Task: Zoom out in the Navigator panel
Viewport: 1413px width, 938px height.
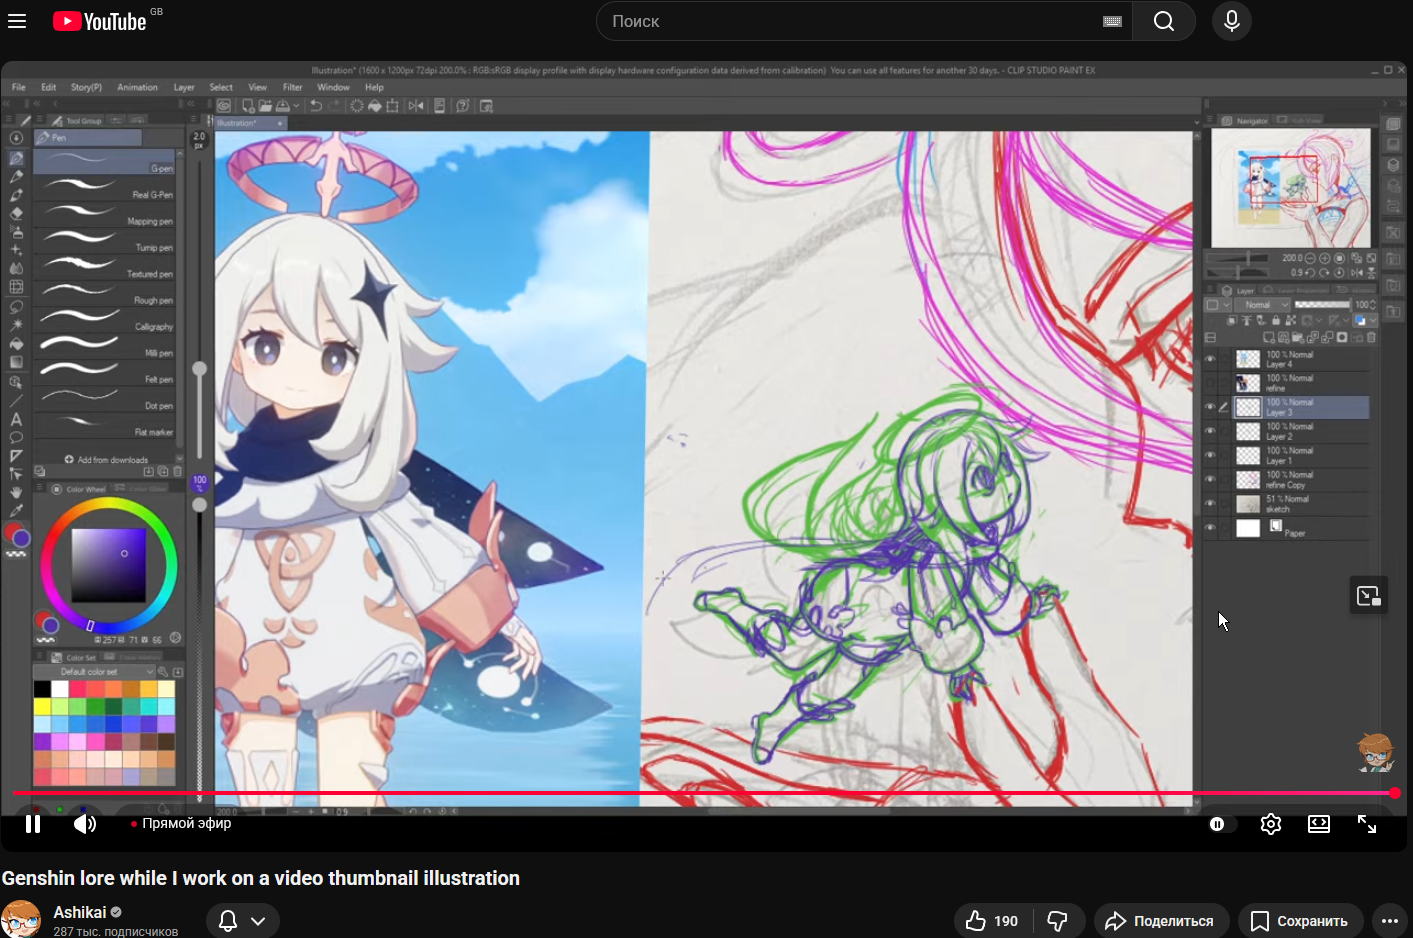Action: [1310, 258]
